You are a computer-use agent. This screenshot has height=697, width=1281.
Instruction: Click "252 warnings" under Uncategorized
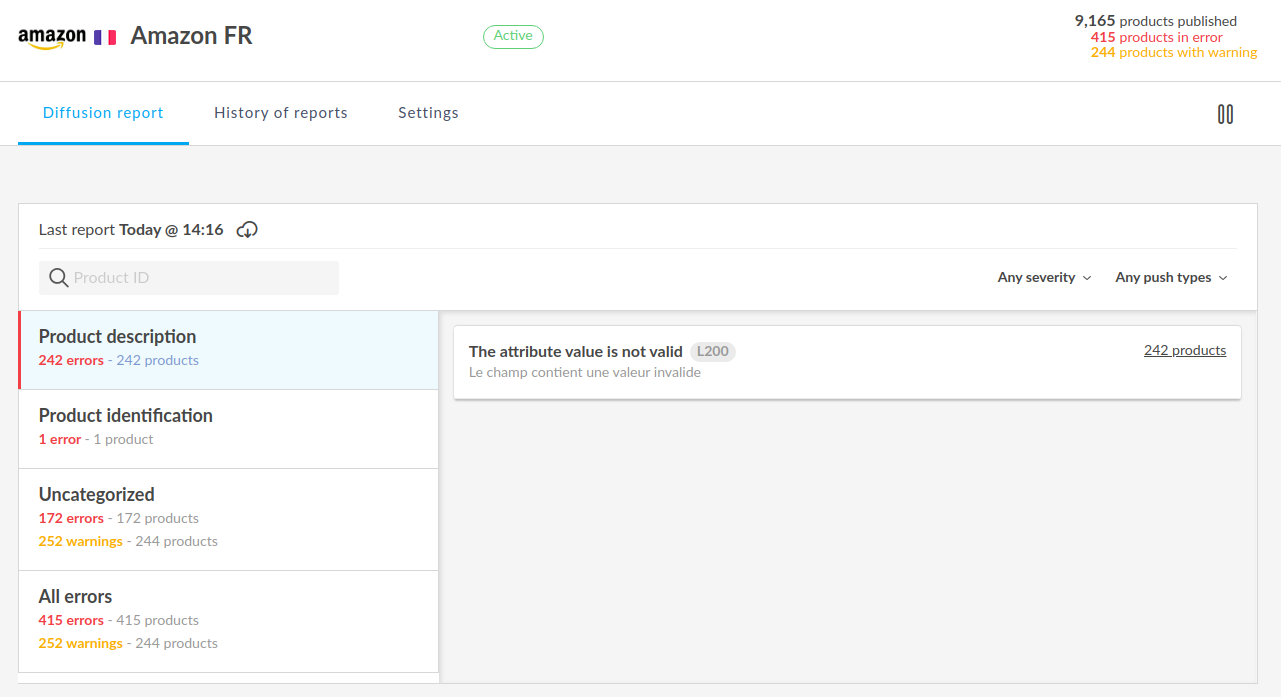tap(81, 542)
